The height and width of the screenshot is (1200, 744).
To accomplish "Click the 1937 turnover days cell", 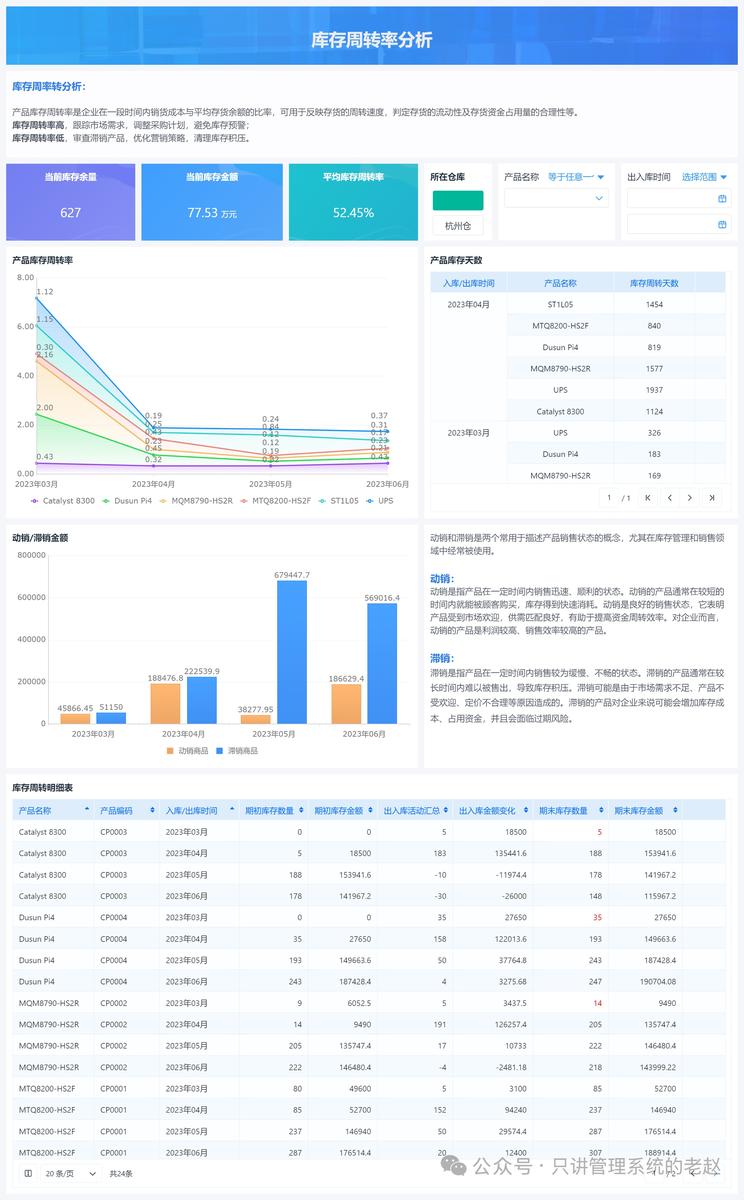I will tap(654, 390).
